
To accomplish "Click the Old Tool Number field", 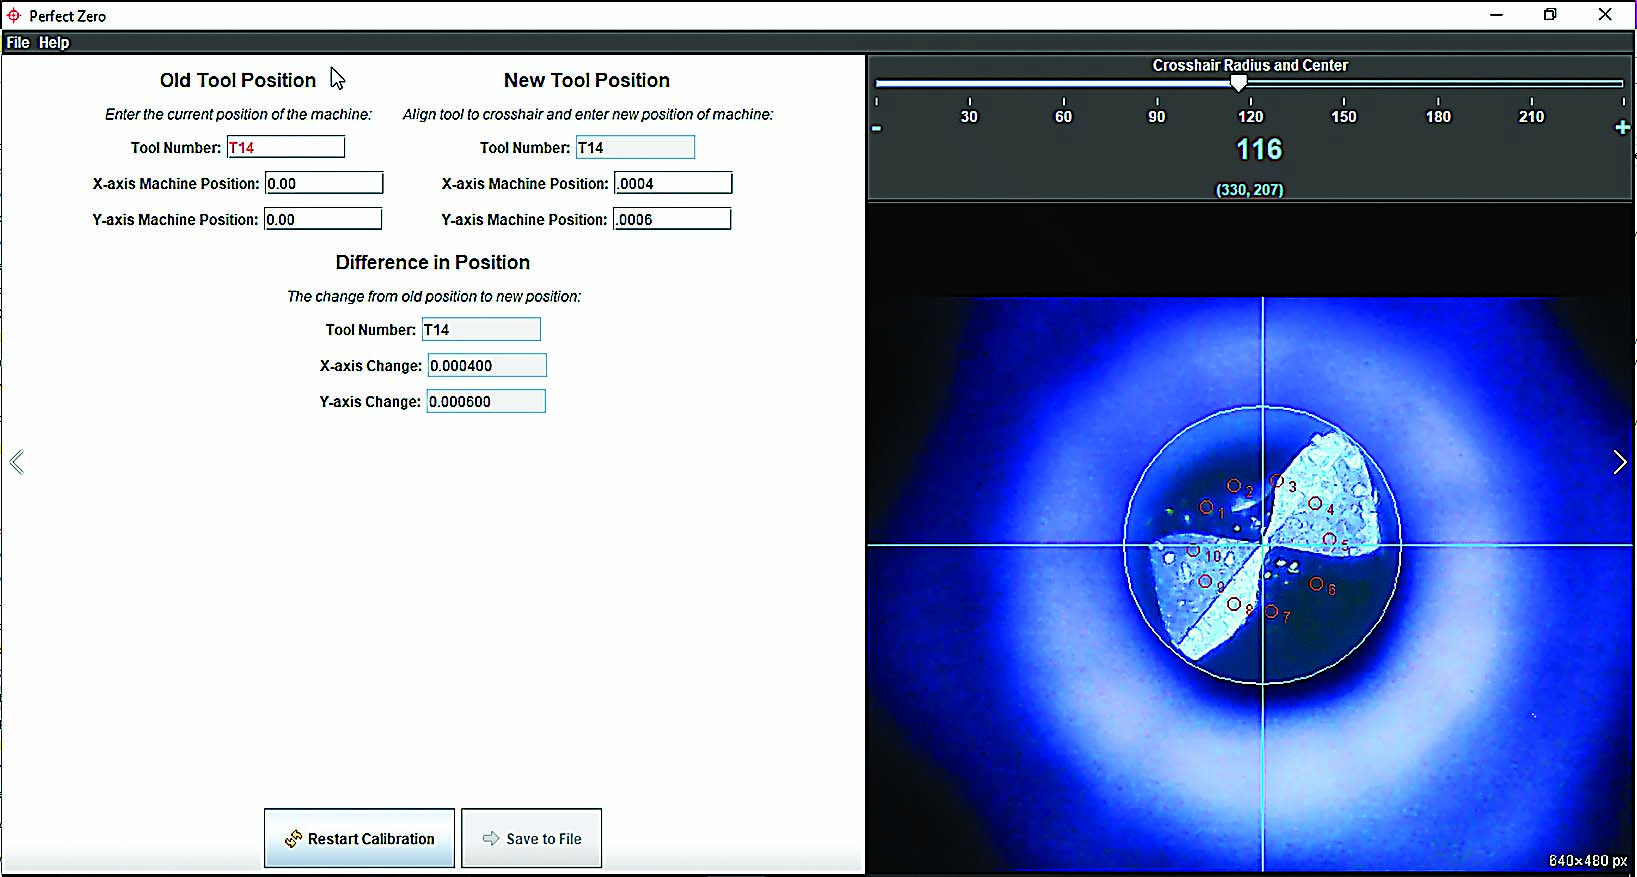I will tap(286, 147).
